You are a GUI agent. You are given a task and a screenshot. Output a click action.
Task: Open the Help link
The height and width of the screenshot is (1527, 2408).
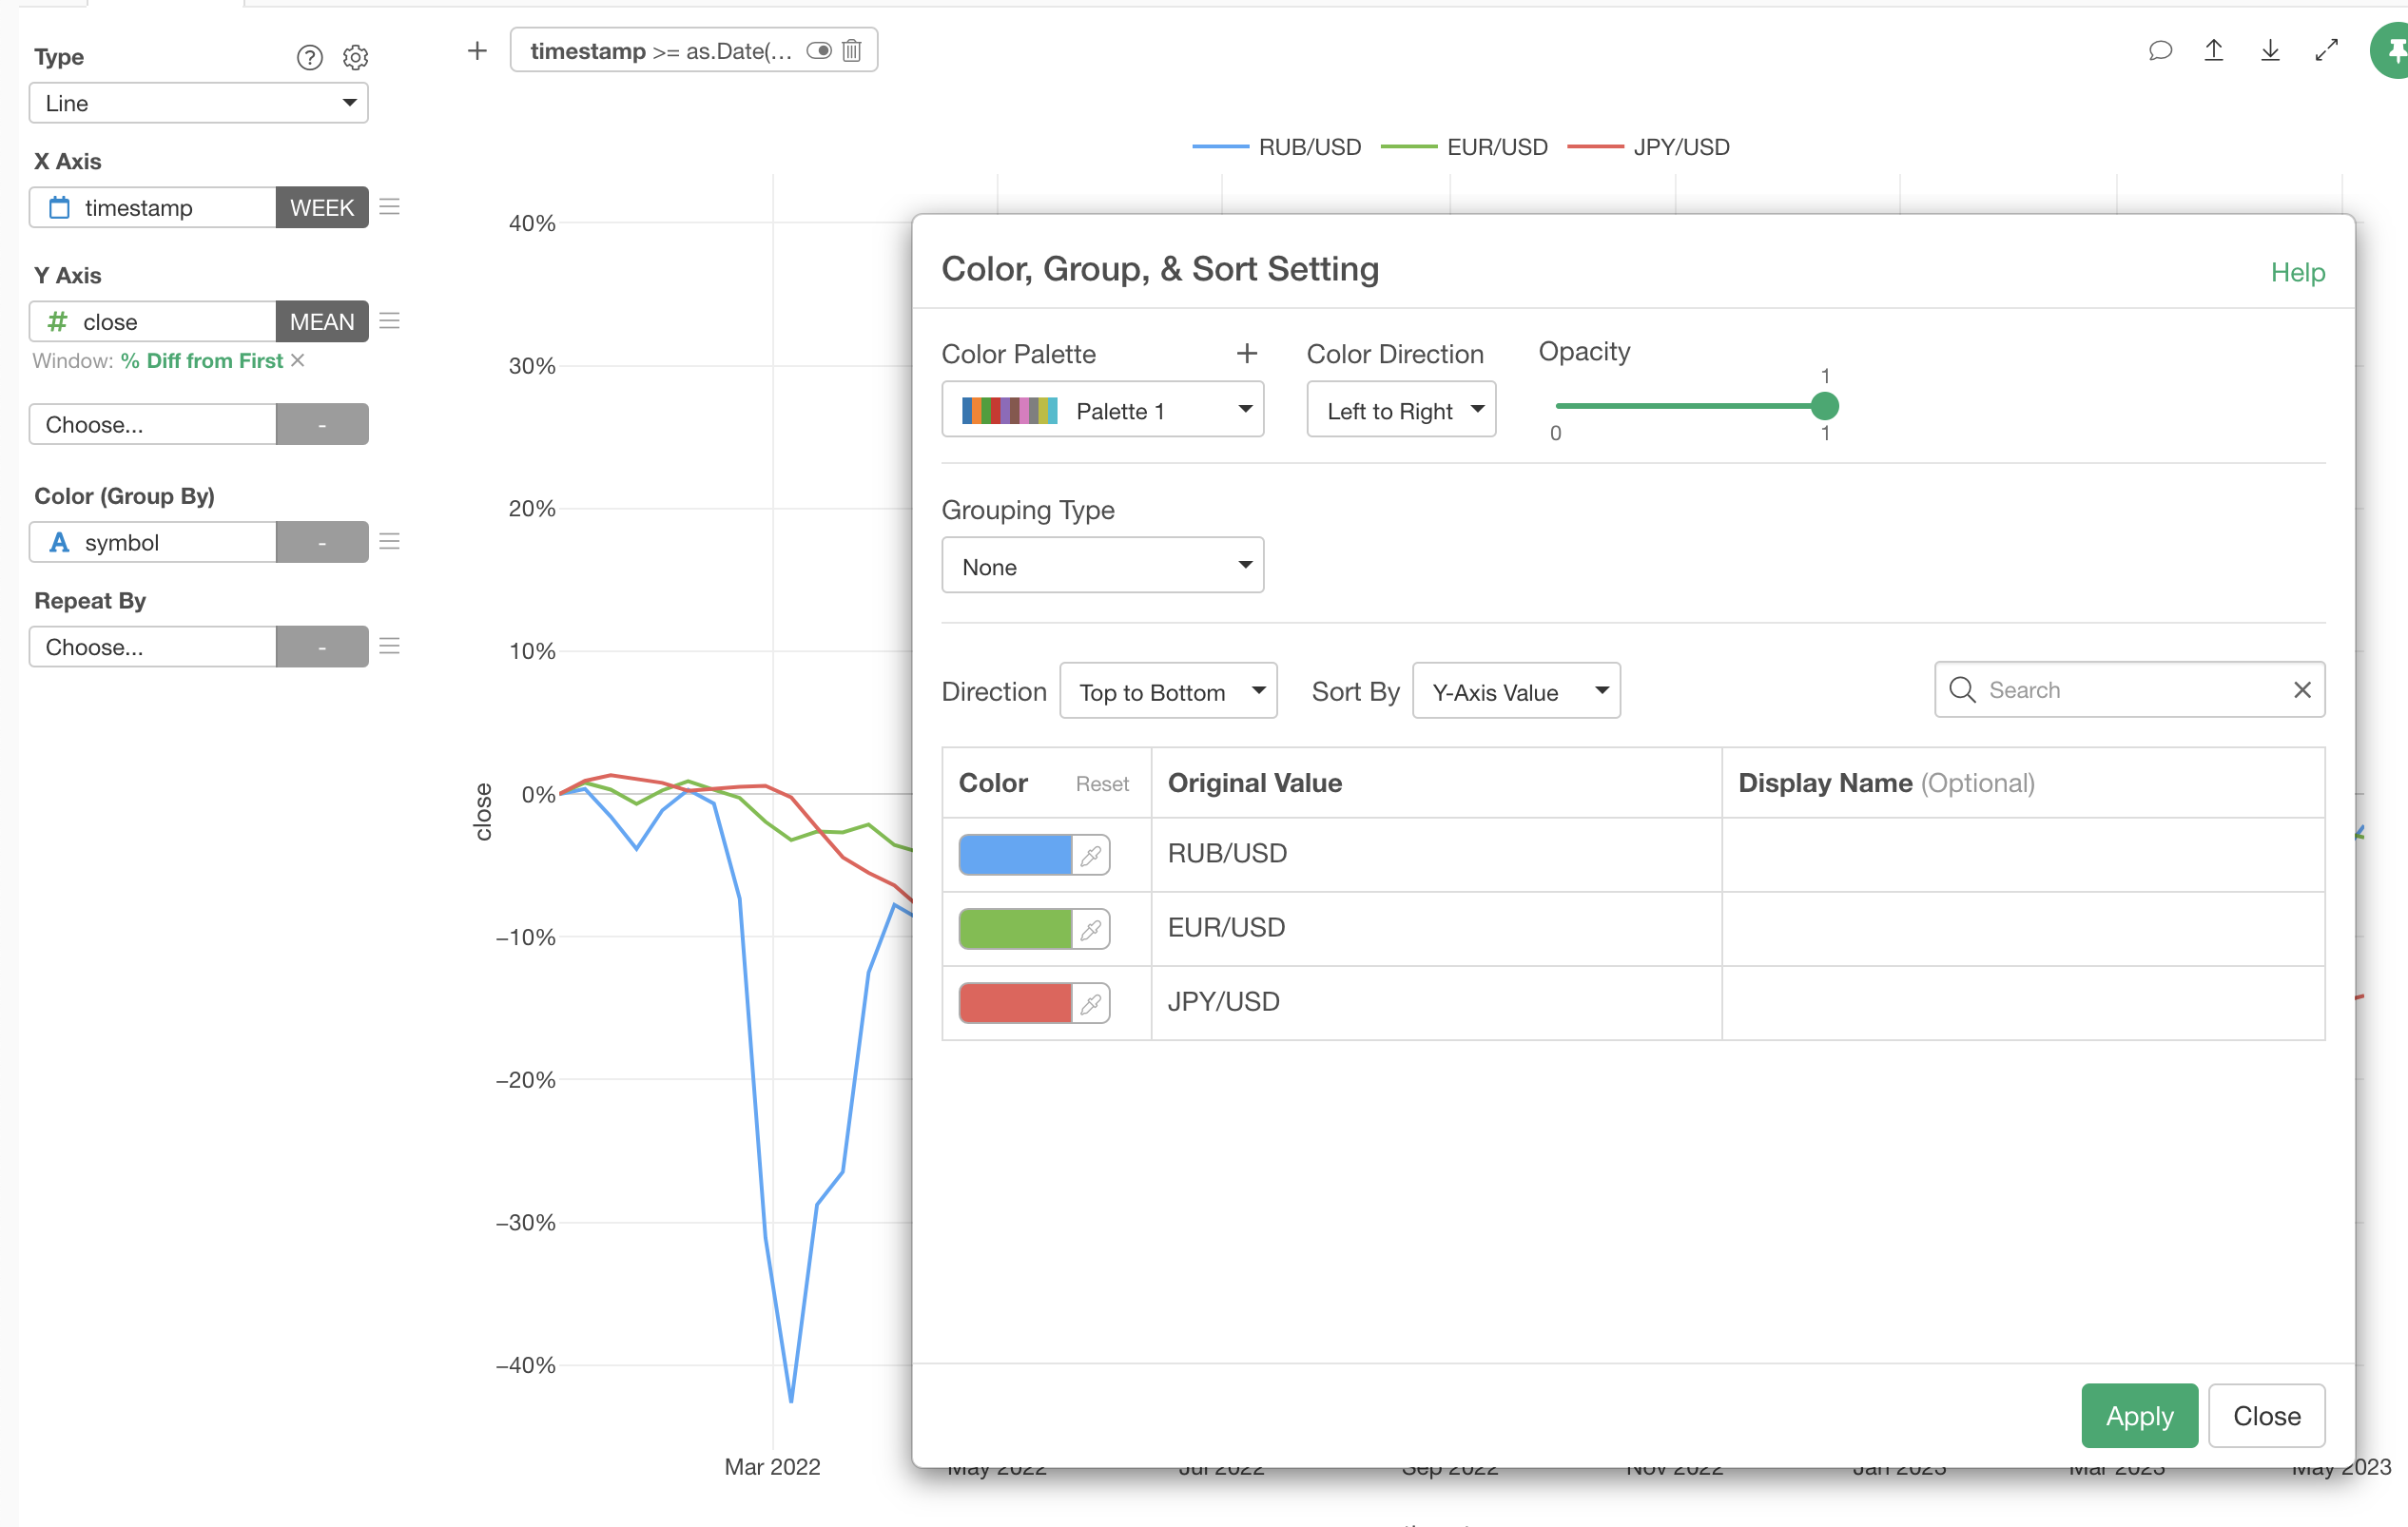(x=2297, y=272)
